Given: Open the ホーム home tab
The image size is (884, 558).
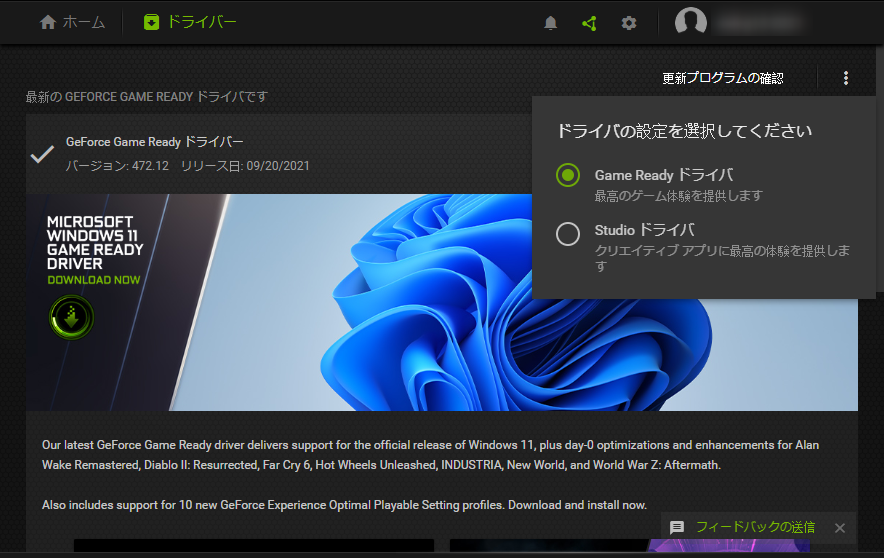Looking at the screenshot, I should click(x=72, y=23).
